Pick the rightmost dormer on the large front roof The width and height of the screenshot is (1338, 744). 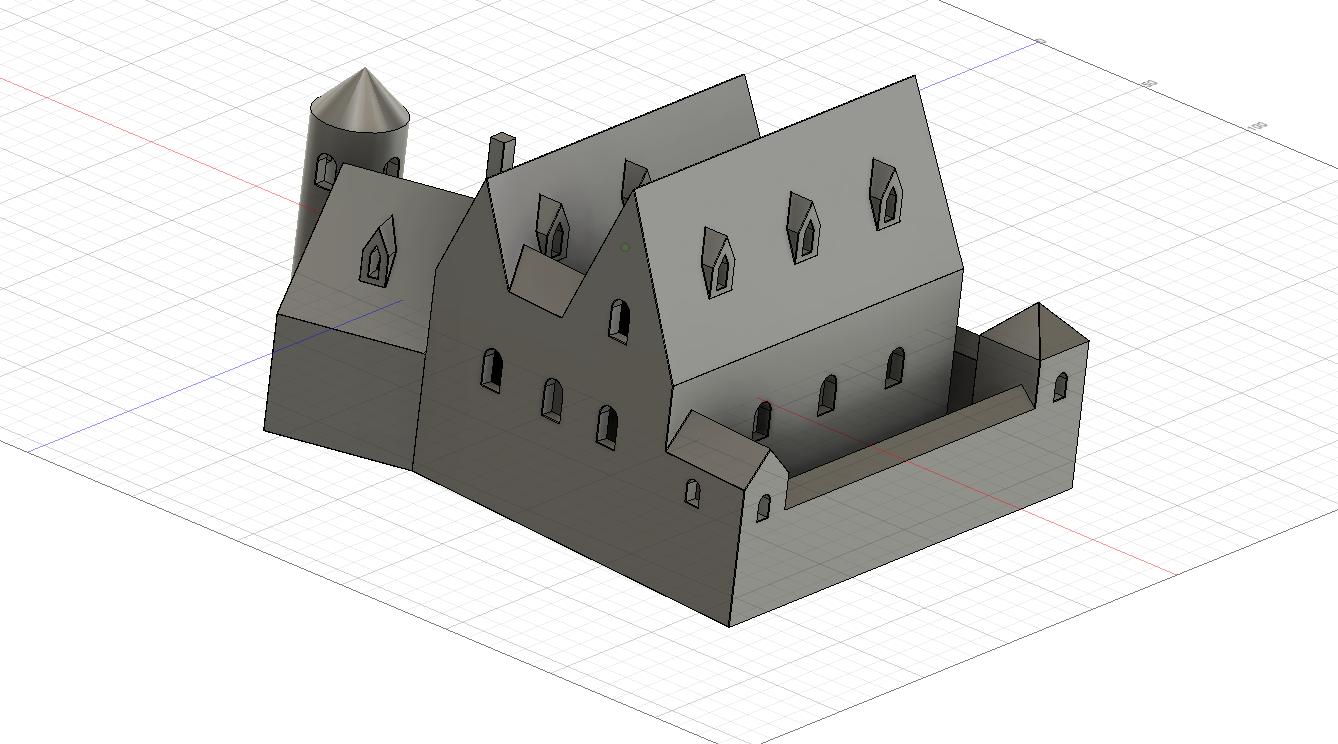click(885, 193)
